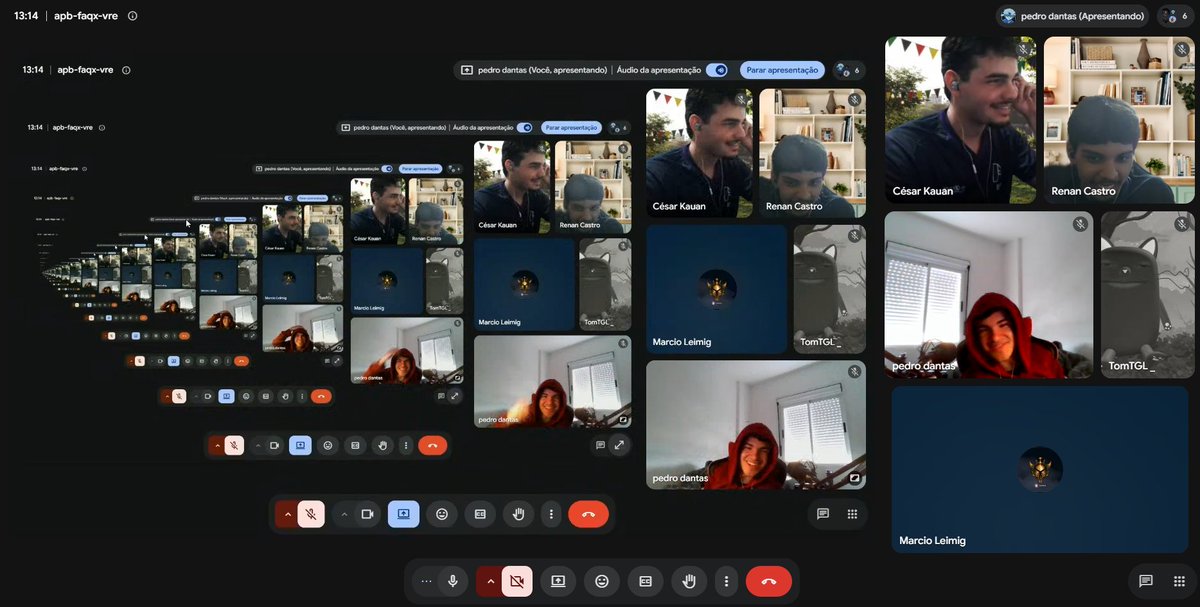Open chat panel icon at bottom-right corner
This screenshot has height=607, width=1200.
[x=1146, y=581]
